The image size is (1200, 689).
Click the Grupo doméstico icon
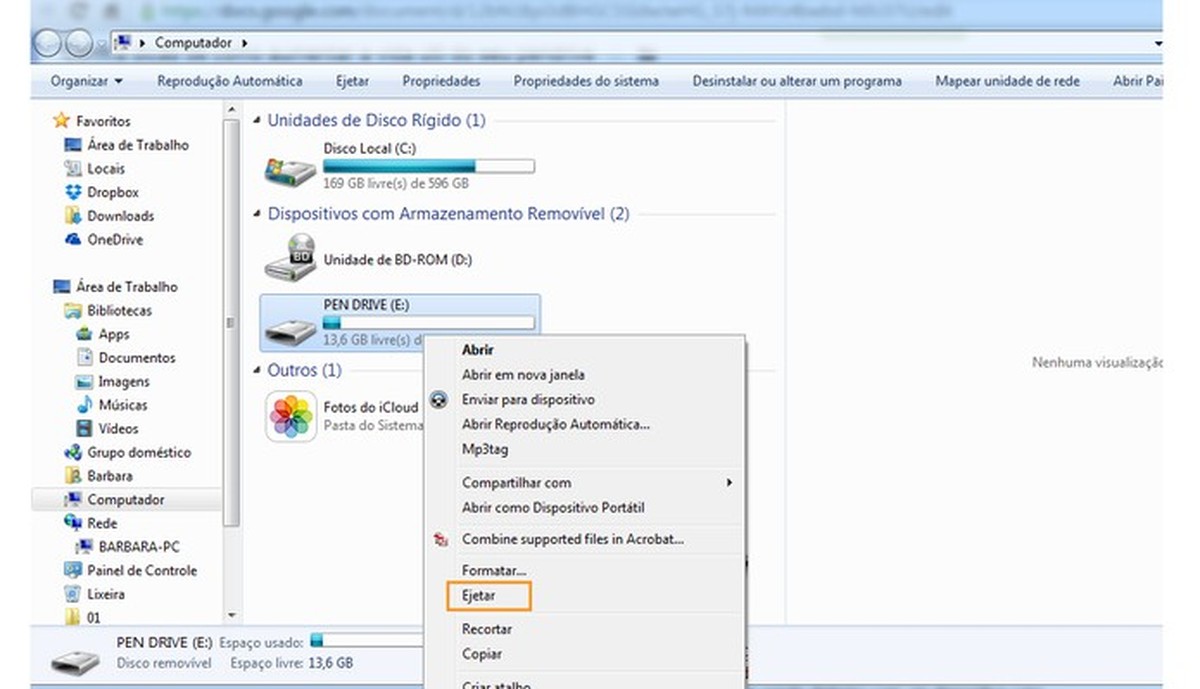coord(73,453)
